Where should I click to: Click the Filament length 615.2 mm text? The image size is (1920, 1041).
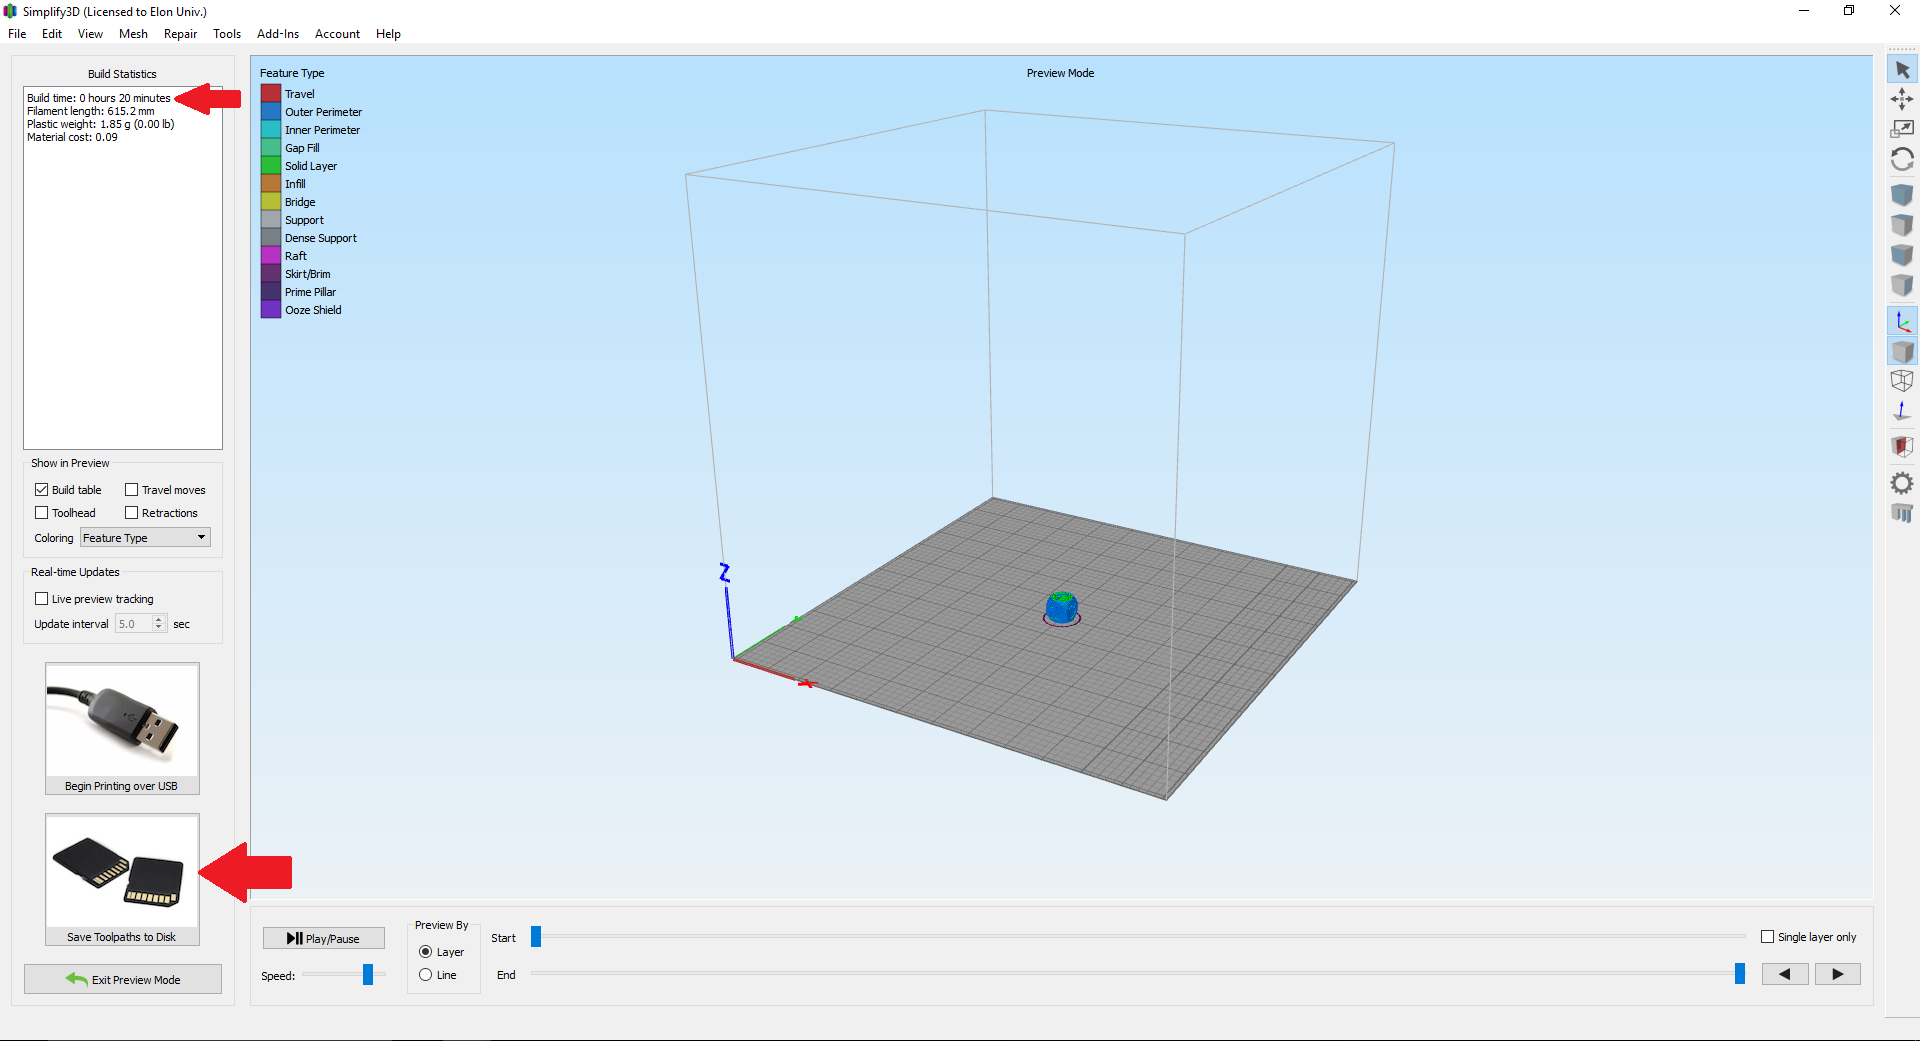(x=91, y=111)
